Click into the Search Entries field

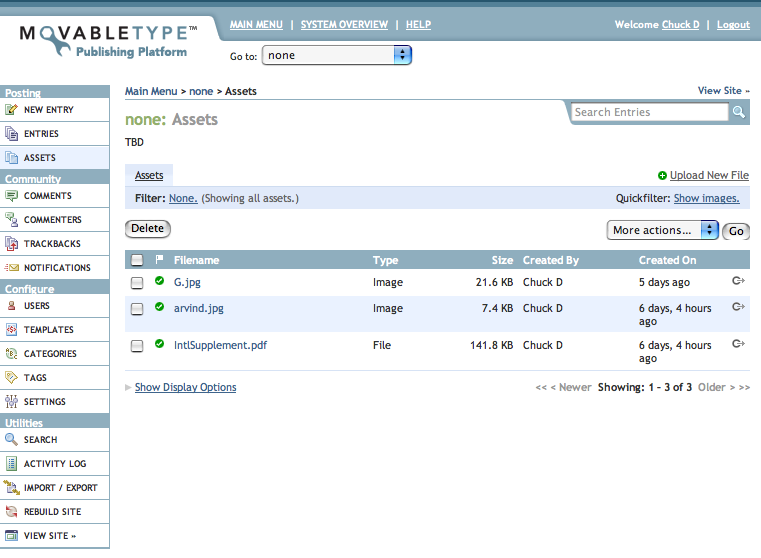(649, 112)
